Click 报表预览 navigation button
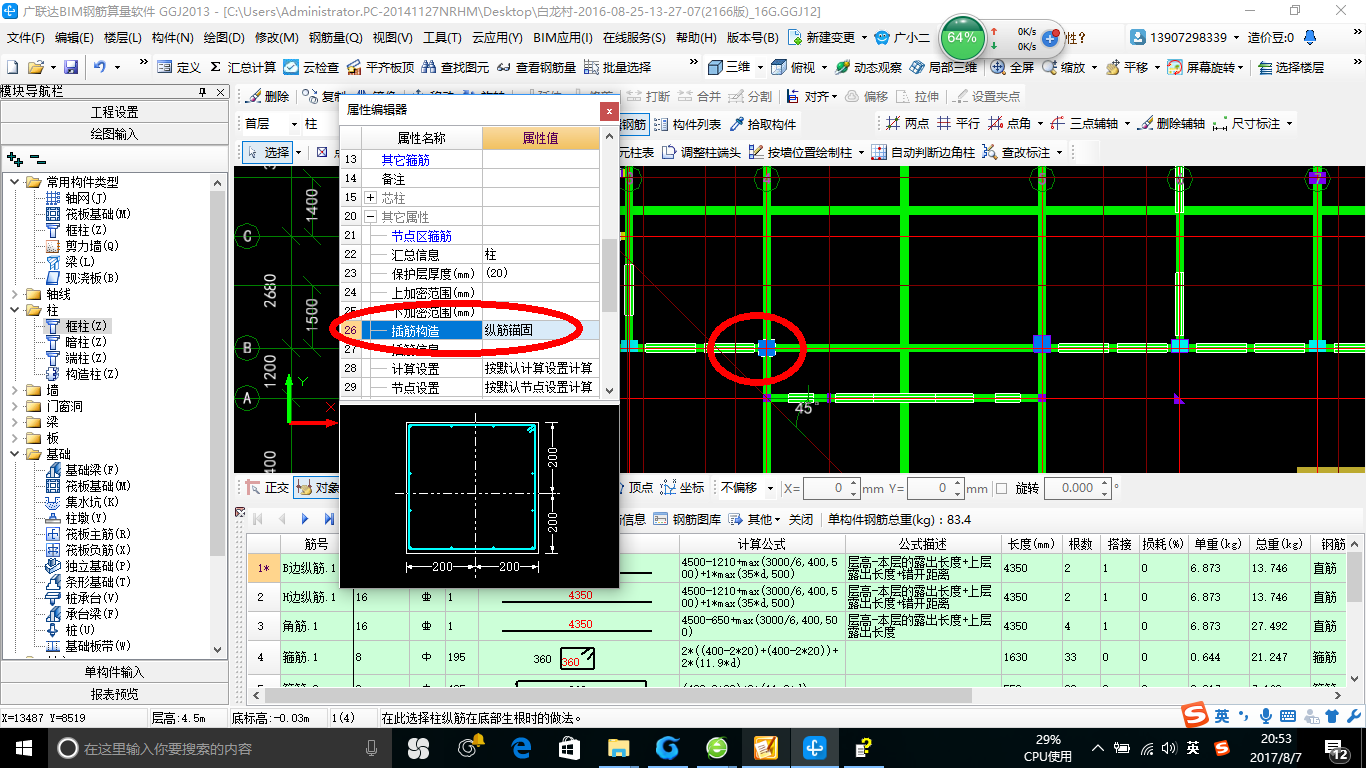Screen dimensions: 1366x768 point(114,694)
